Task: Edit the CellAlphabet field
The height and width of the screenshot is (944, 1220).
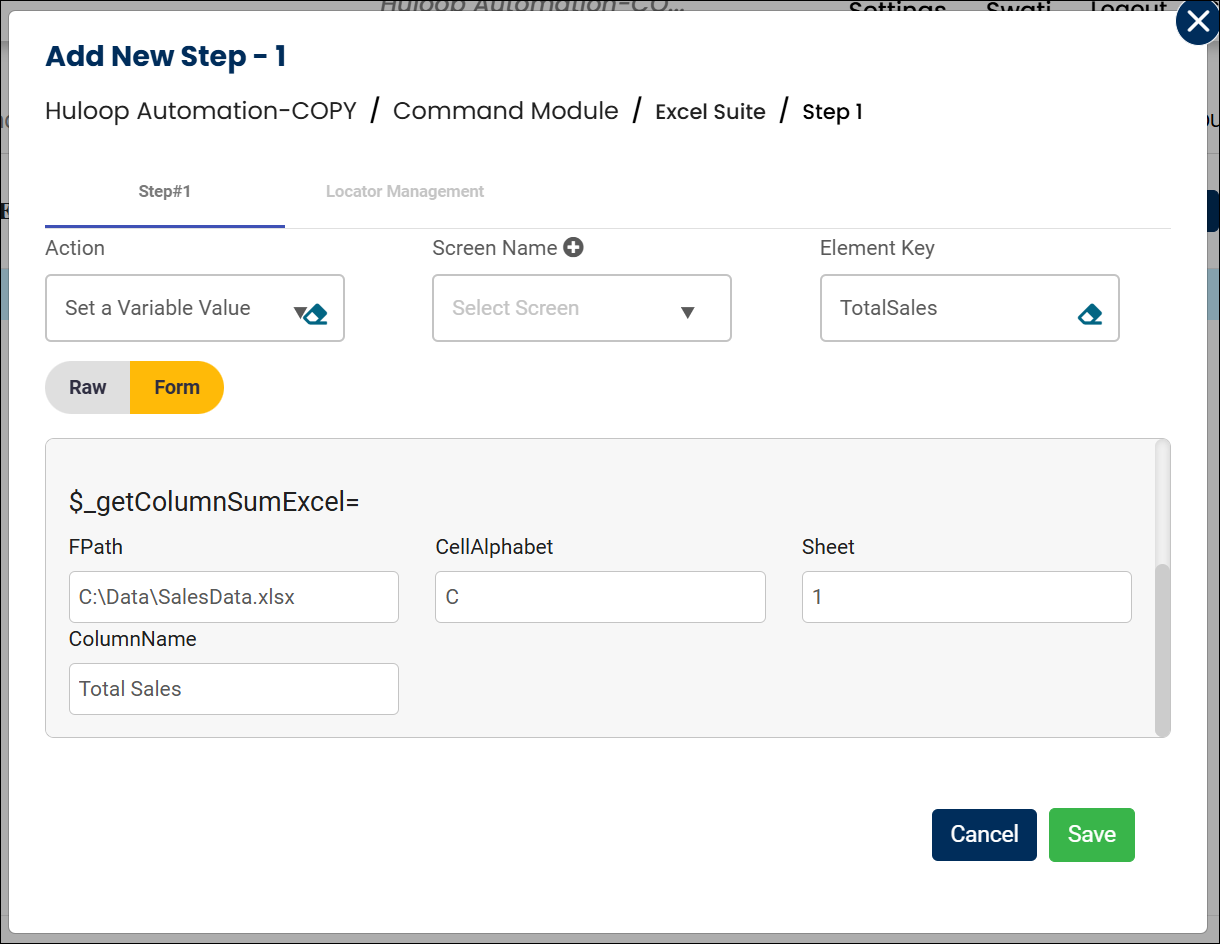Action: point(600,597)
